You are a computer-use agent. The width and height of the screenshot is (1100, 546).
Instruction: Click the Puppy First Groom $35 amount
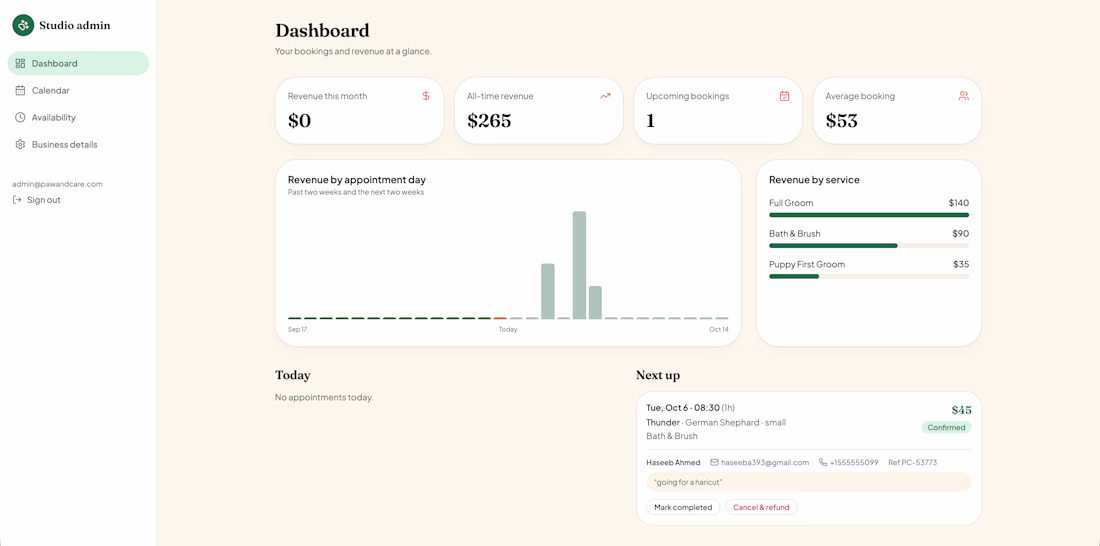coord(960,265)
